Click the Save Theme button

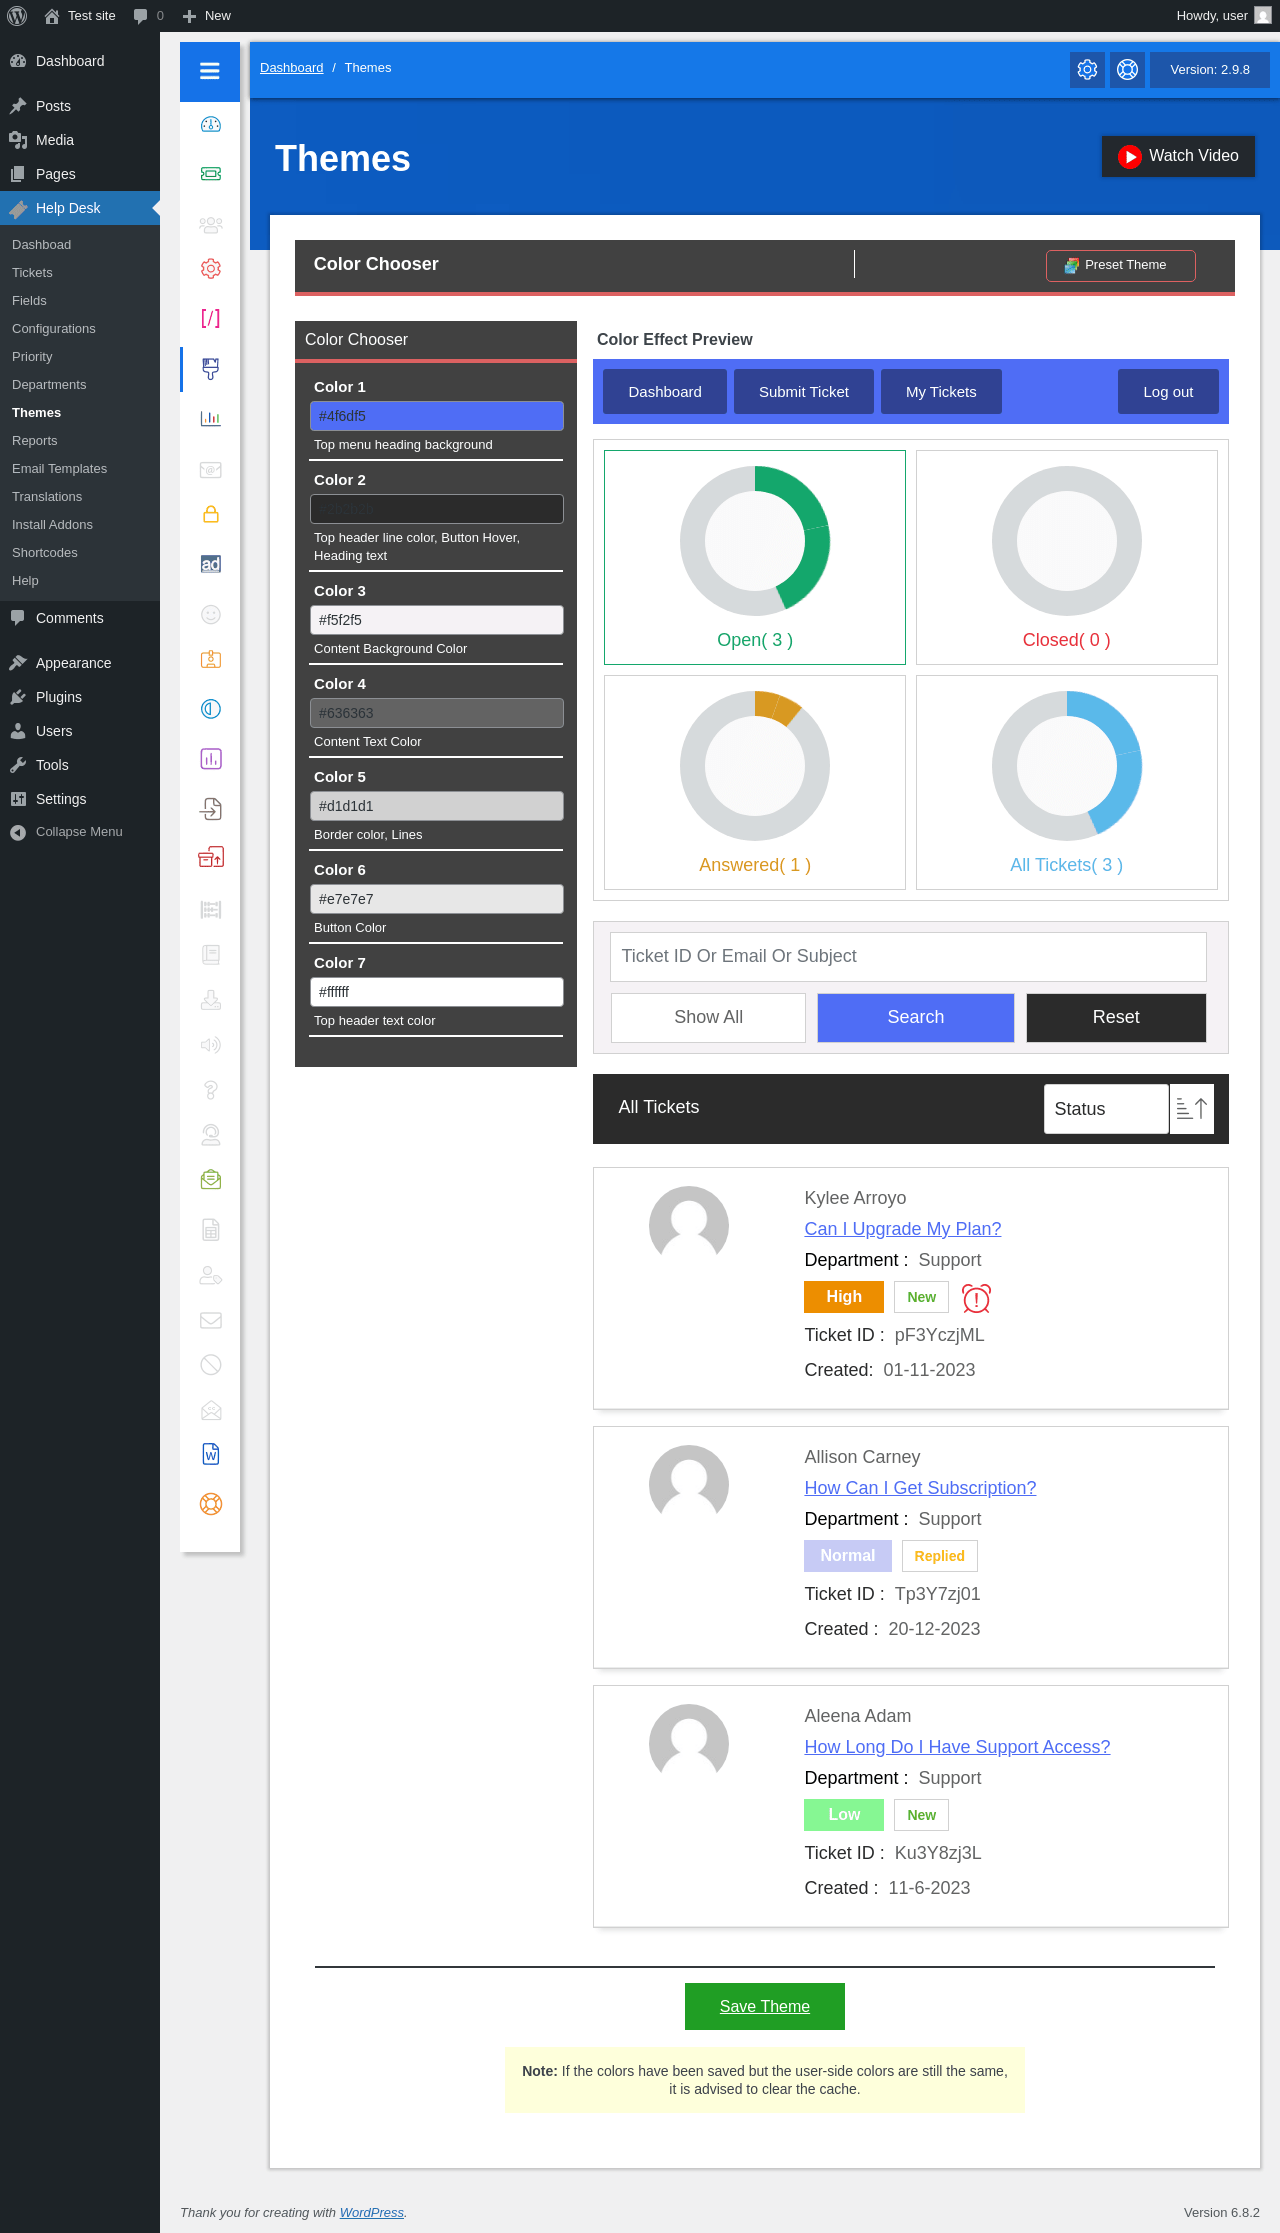pos(765,2006)
